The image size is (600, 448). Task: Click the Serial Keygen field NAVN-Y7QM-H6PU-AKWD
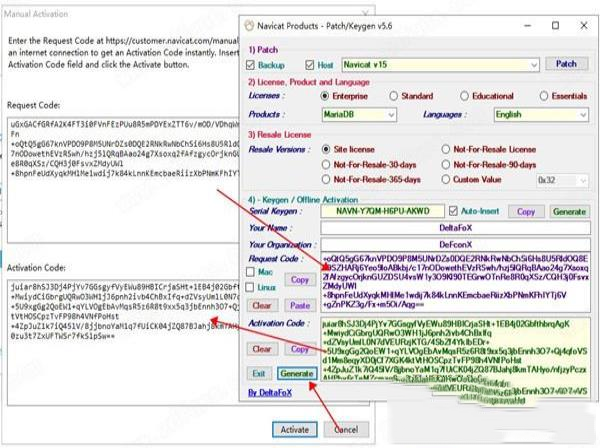pyautogui.click(x=382, y=211)
